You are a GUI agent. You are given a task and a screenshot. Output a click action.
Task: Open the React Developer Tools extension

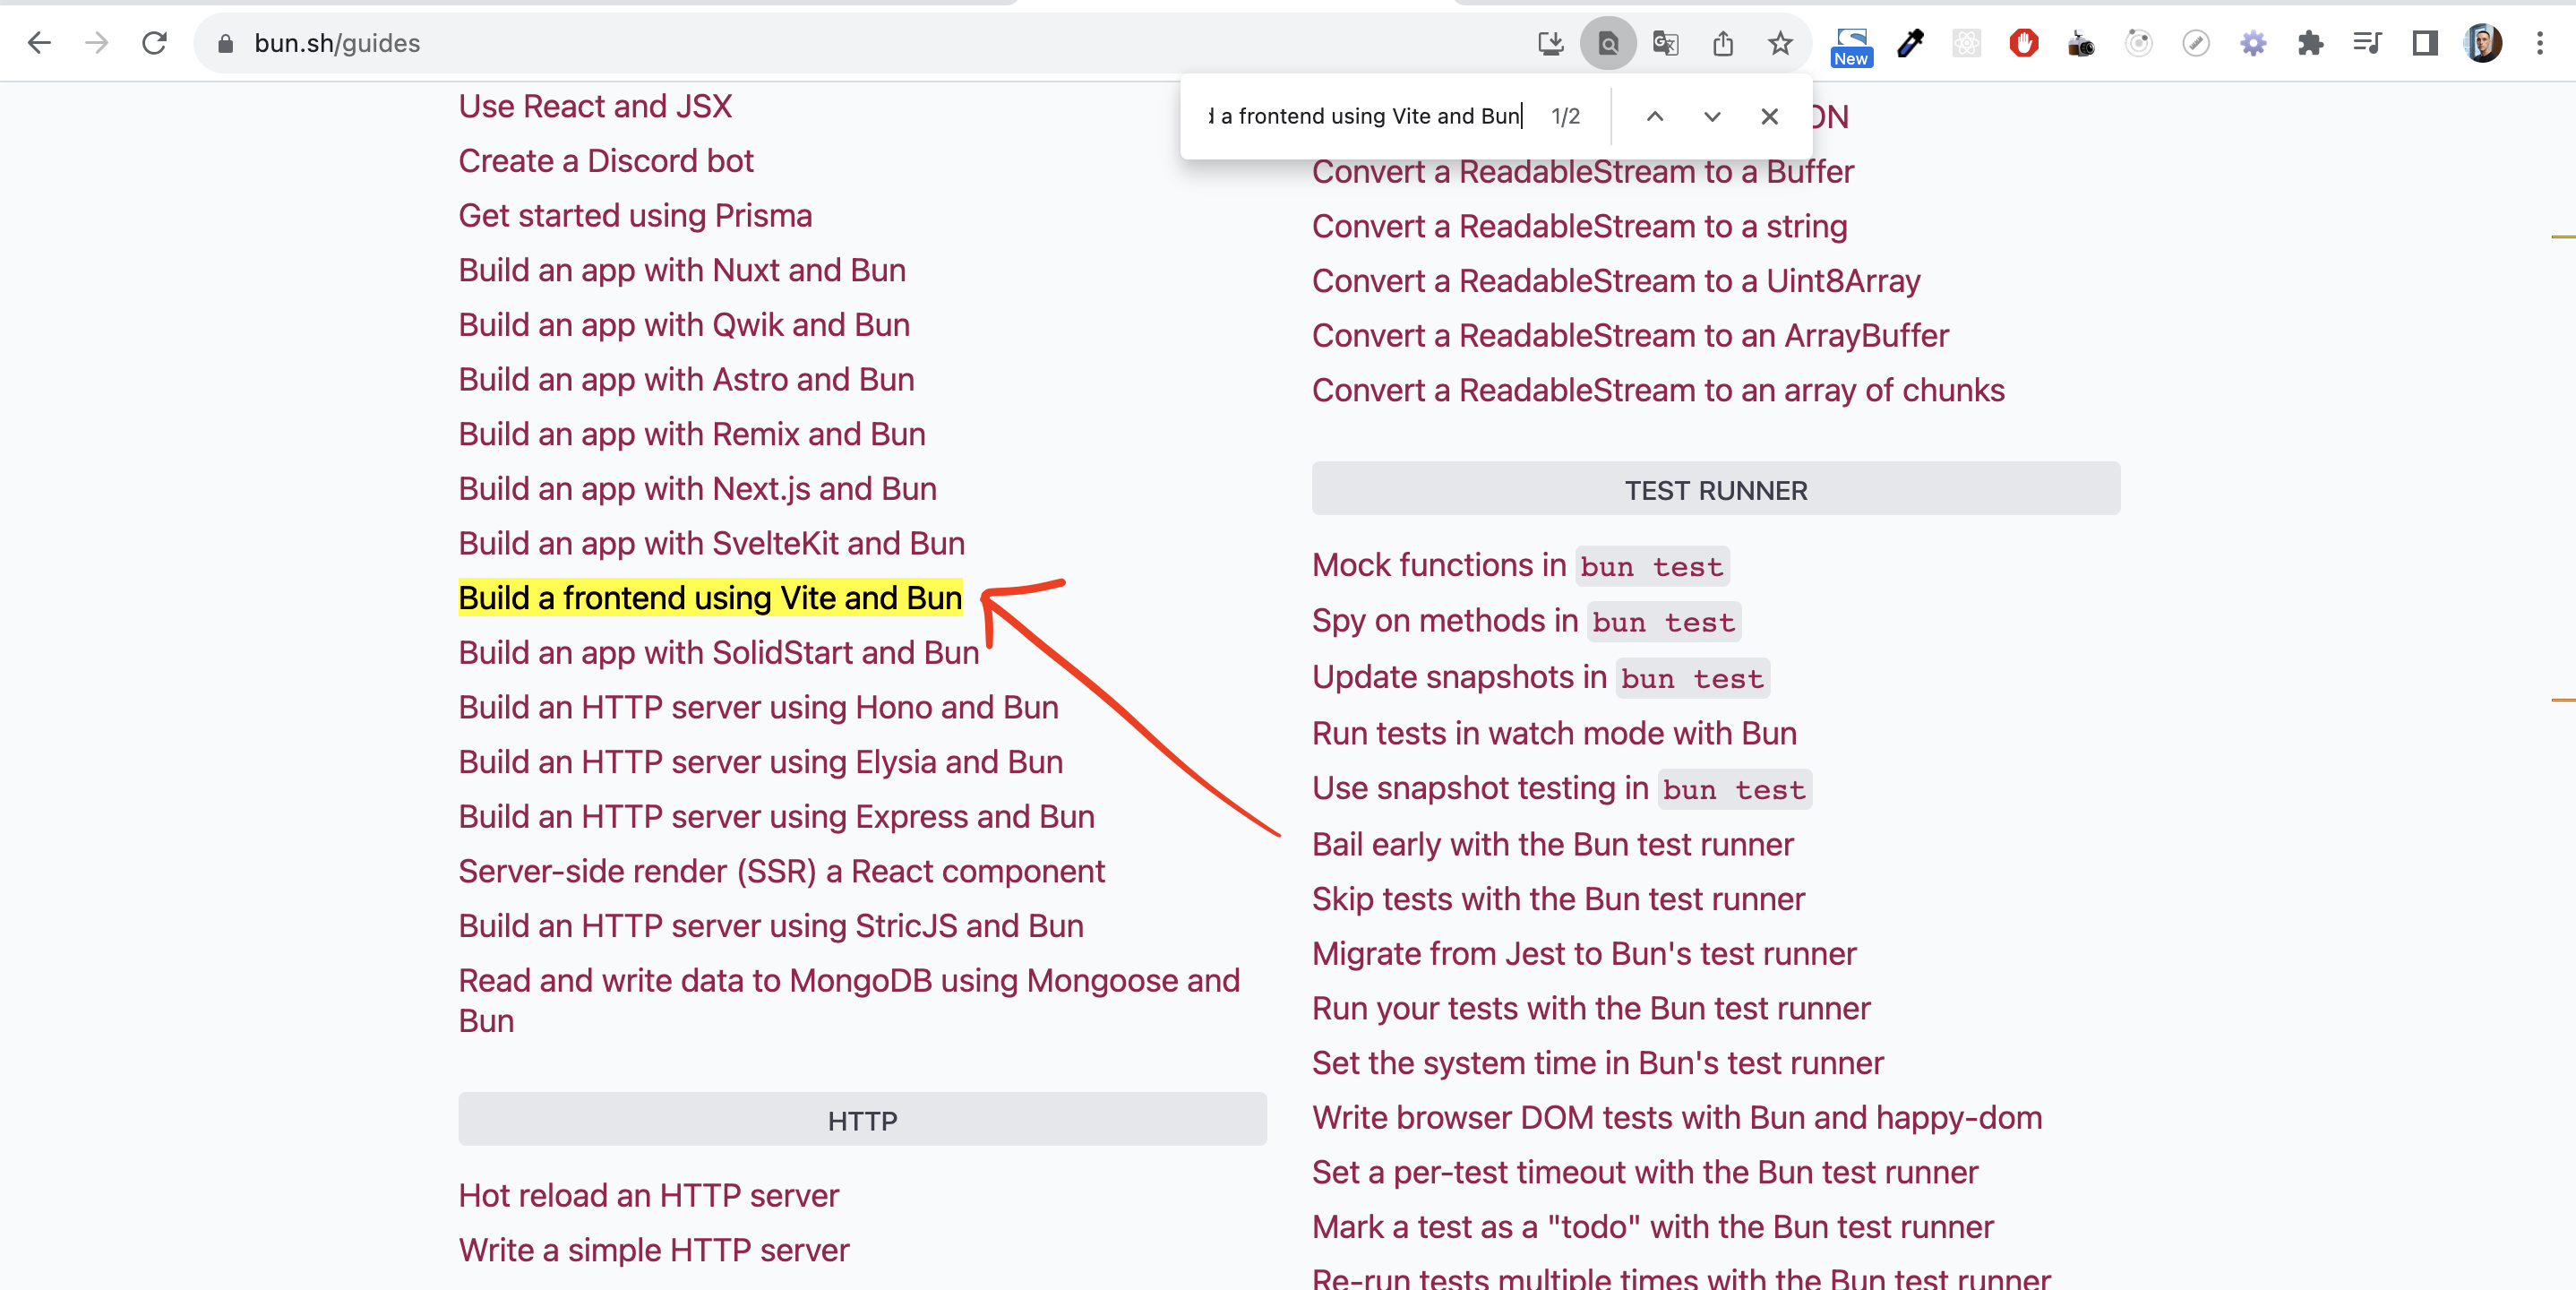[x=1966, y=43]
